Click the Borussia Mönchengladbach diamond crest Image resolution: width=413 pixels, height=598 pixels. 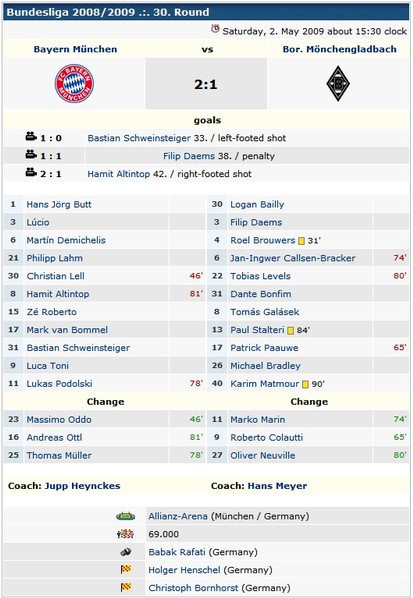[338, 84]
